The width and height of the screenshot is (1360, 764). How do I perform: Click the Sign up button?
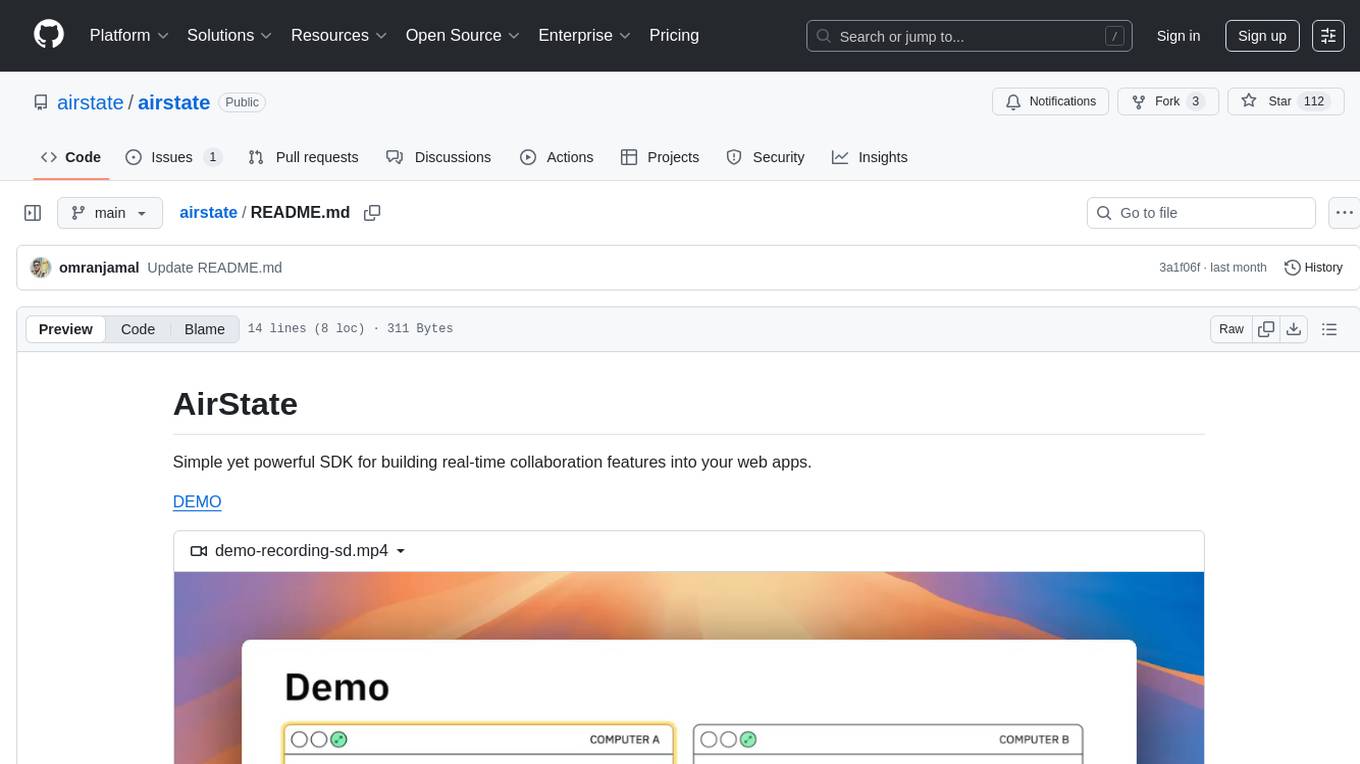click(1262, 36)
